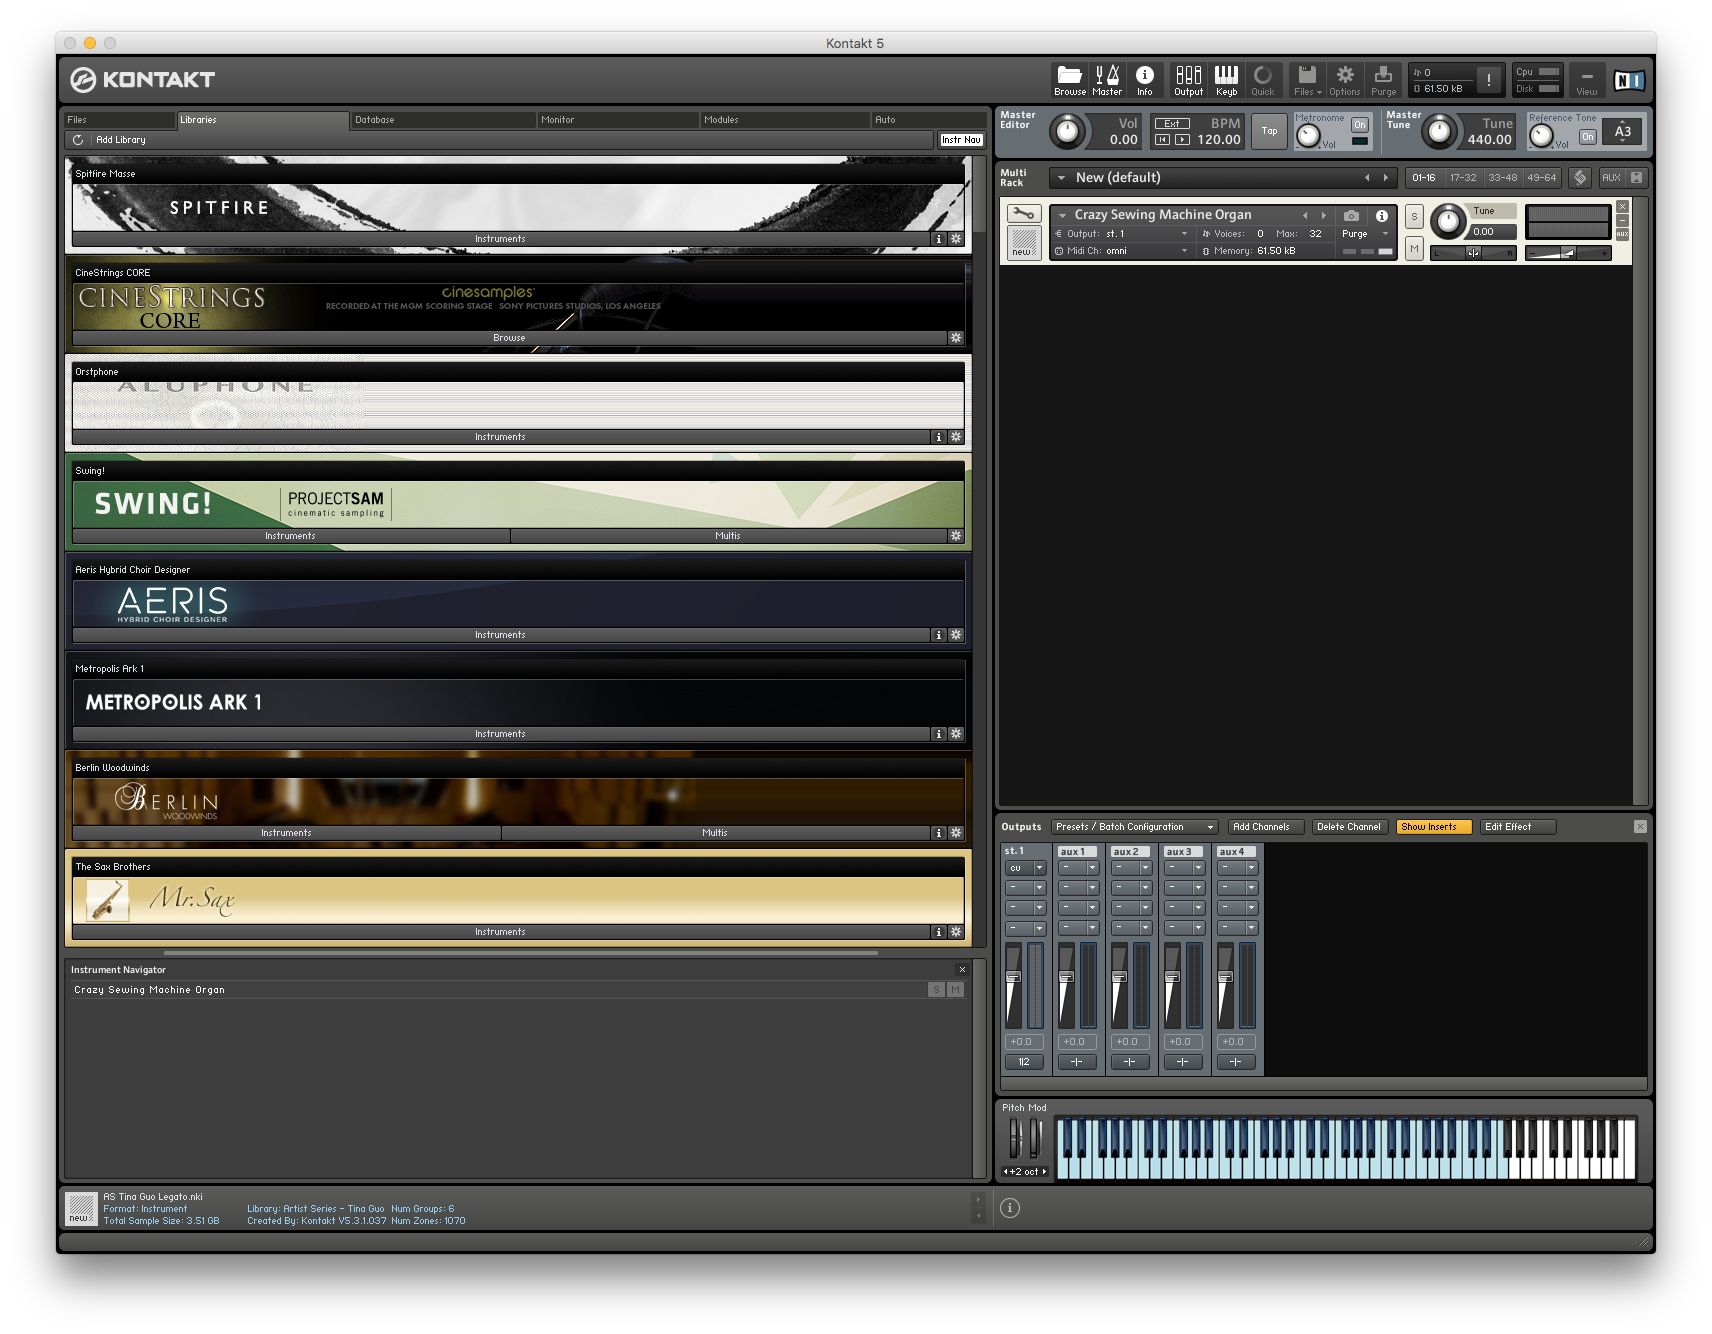This screenshot has width=1712, height=1334.
Task: Click the Pitch wheel on the keyboard
Action: coord(1014,1139)
